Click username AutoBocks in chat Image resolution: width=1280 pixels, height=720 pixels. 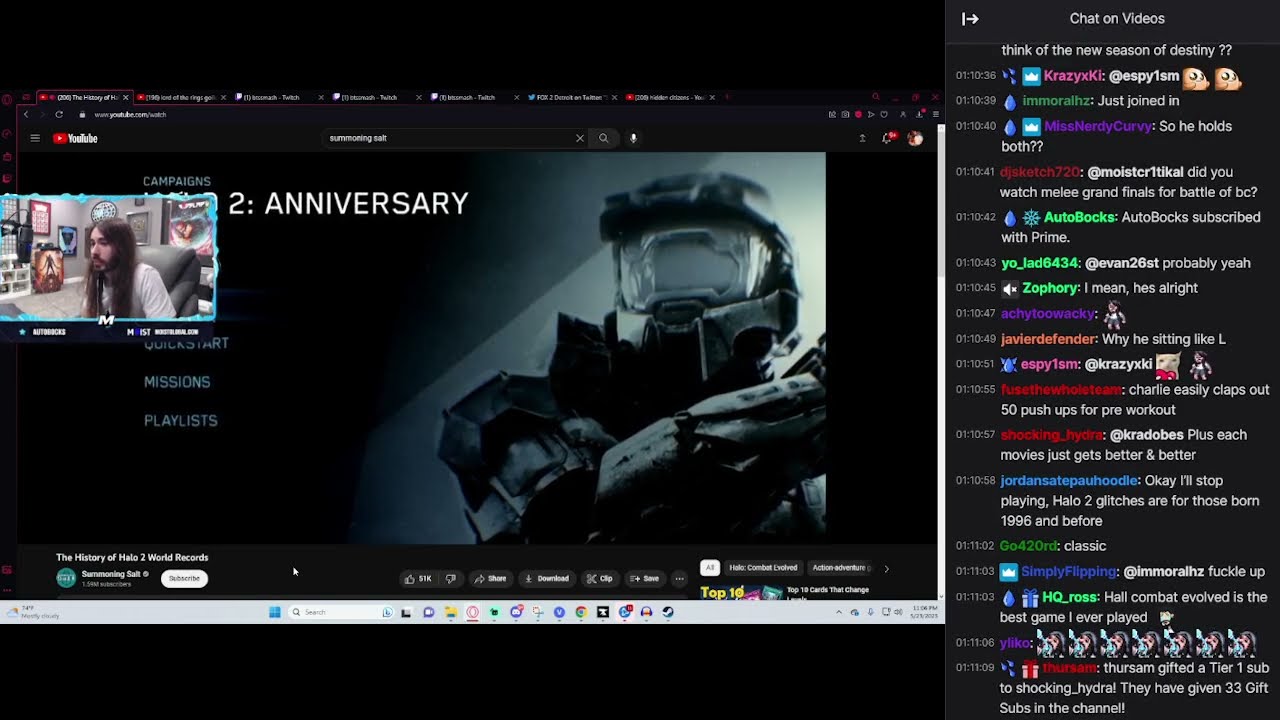click(1079, 217)
